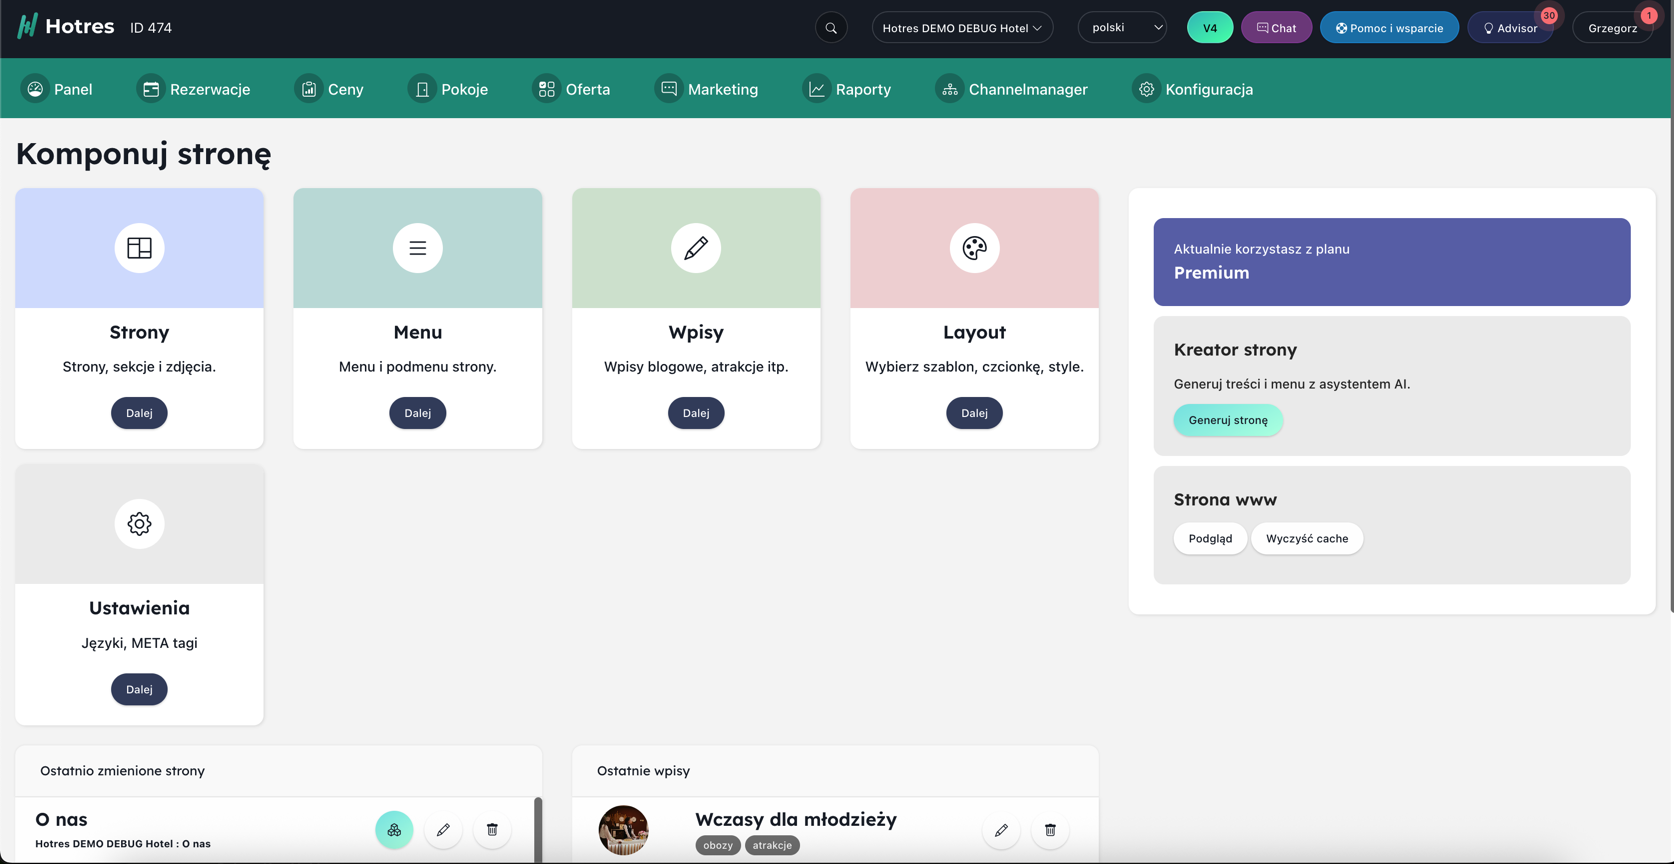Toggle the V4 version switch

[1209, 28]
